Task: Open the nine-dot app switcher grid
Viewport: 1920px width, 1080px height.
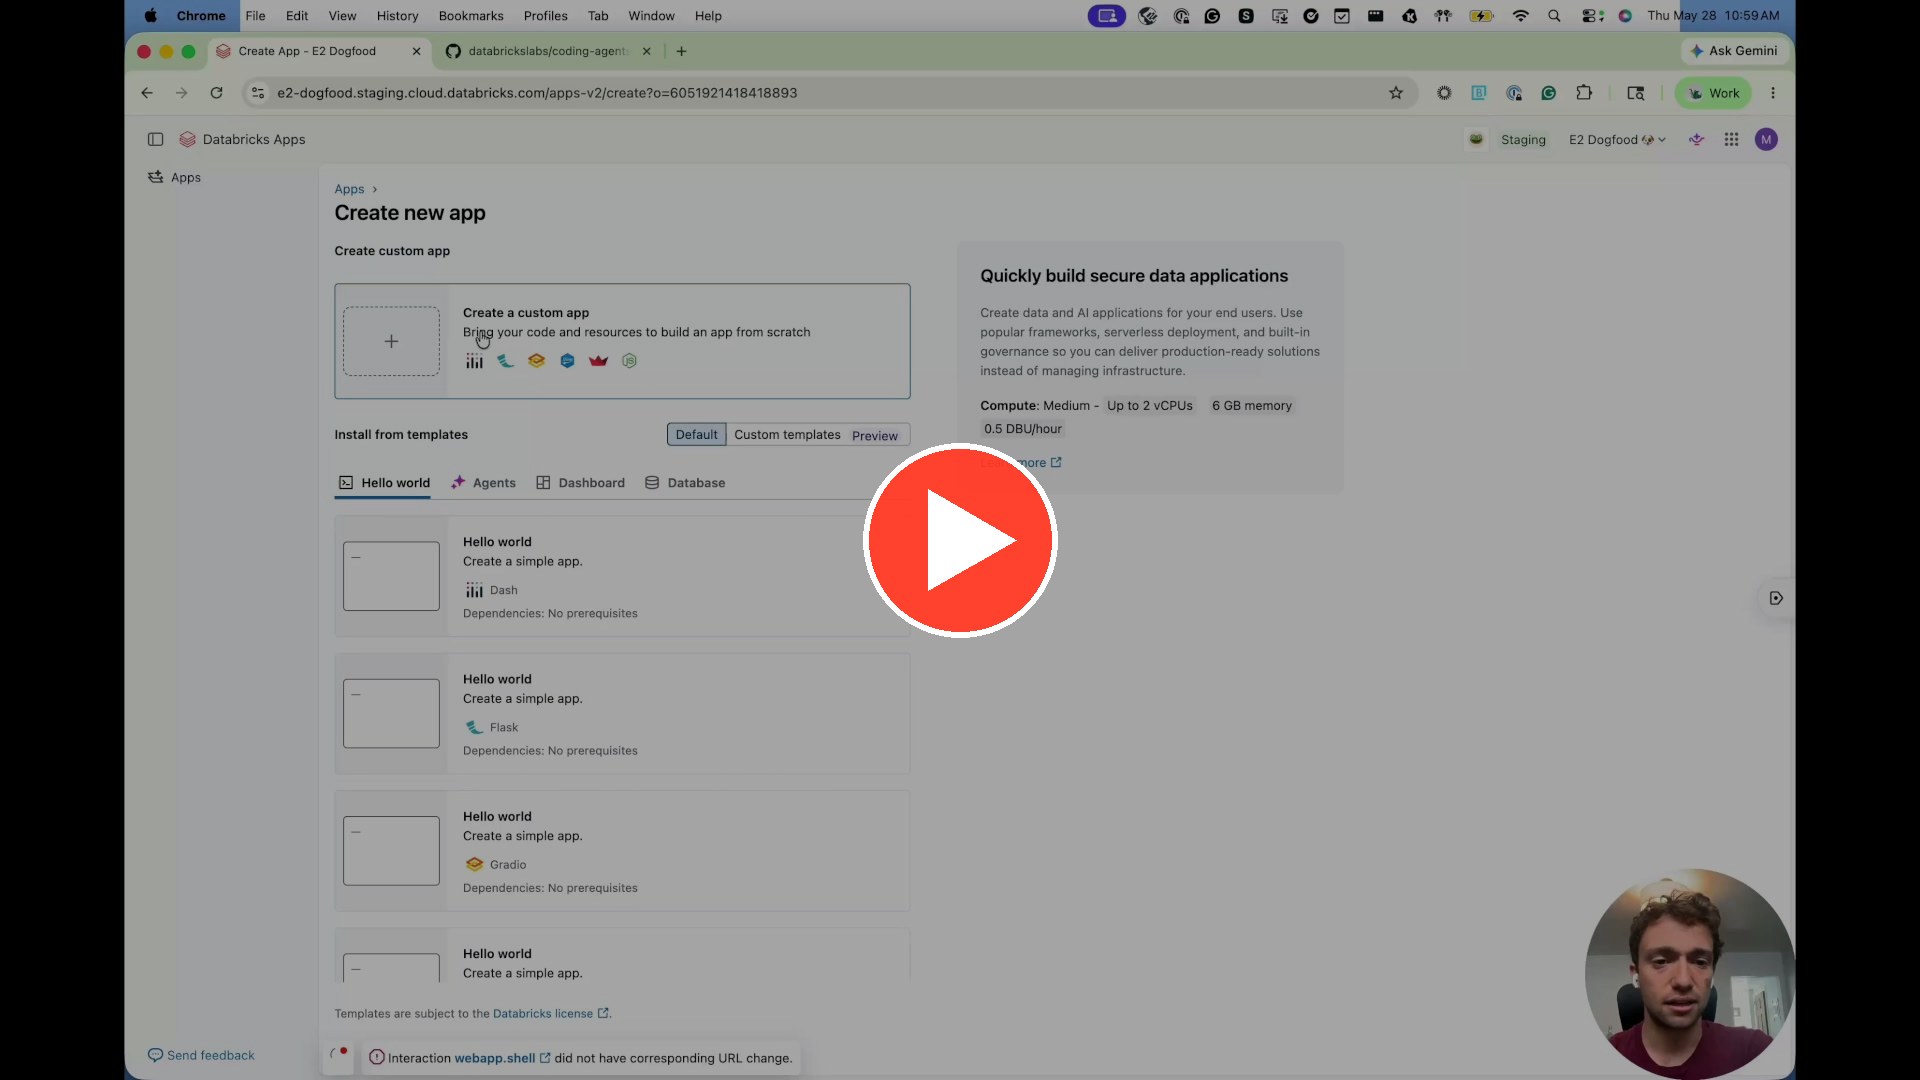Action: point(1731,139)
